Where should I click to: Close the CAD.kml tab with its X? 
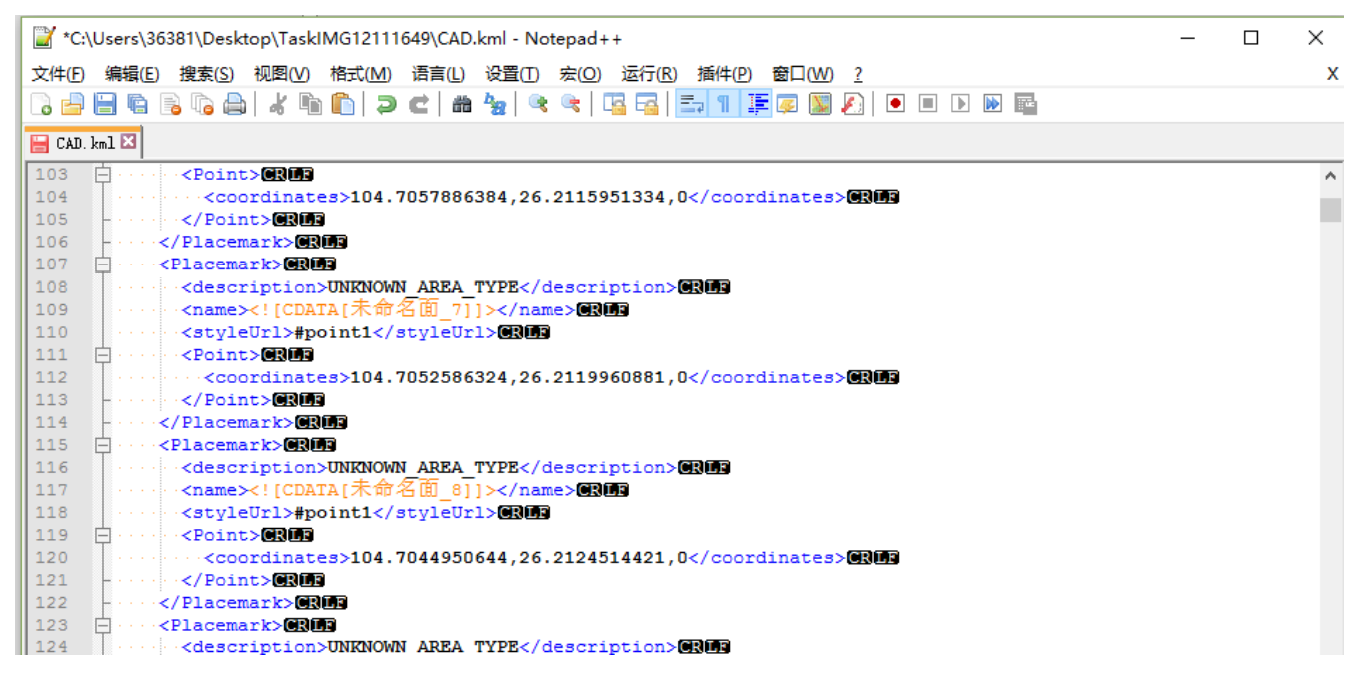click(128, 142)
